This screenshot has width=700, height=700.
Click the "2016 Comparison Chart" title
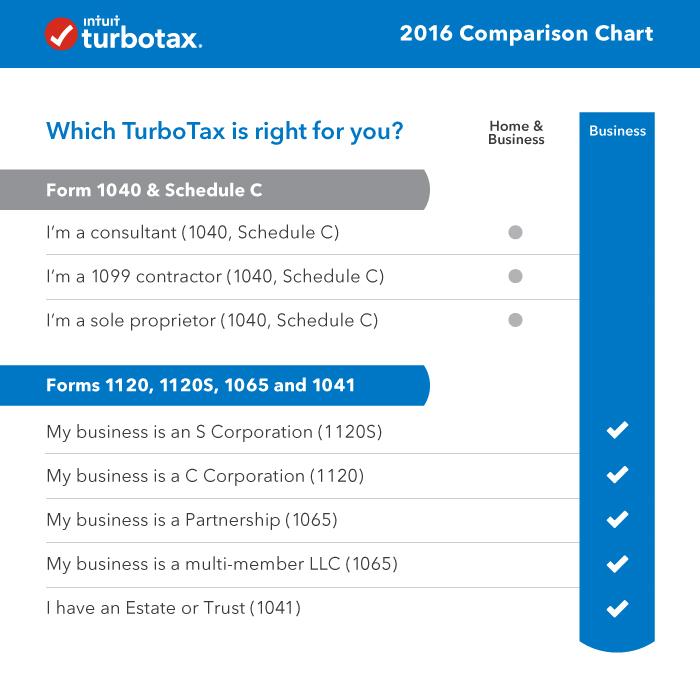pyautogui.click(x=526, y=34)
